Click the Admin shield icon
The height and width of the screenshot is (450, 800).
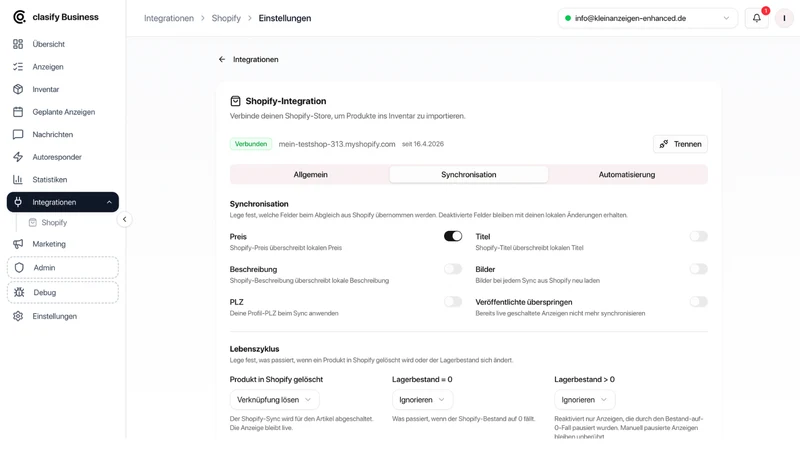[19, 267]
